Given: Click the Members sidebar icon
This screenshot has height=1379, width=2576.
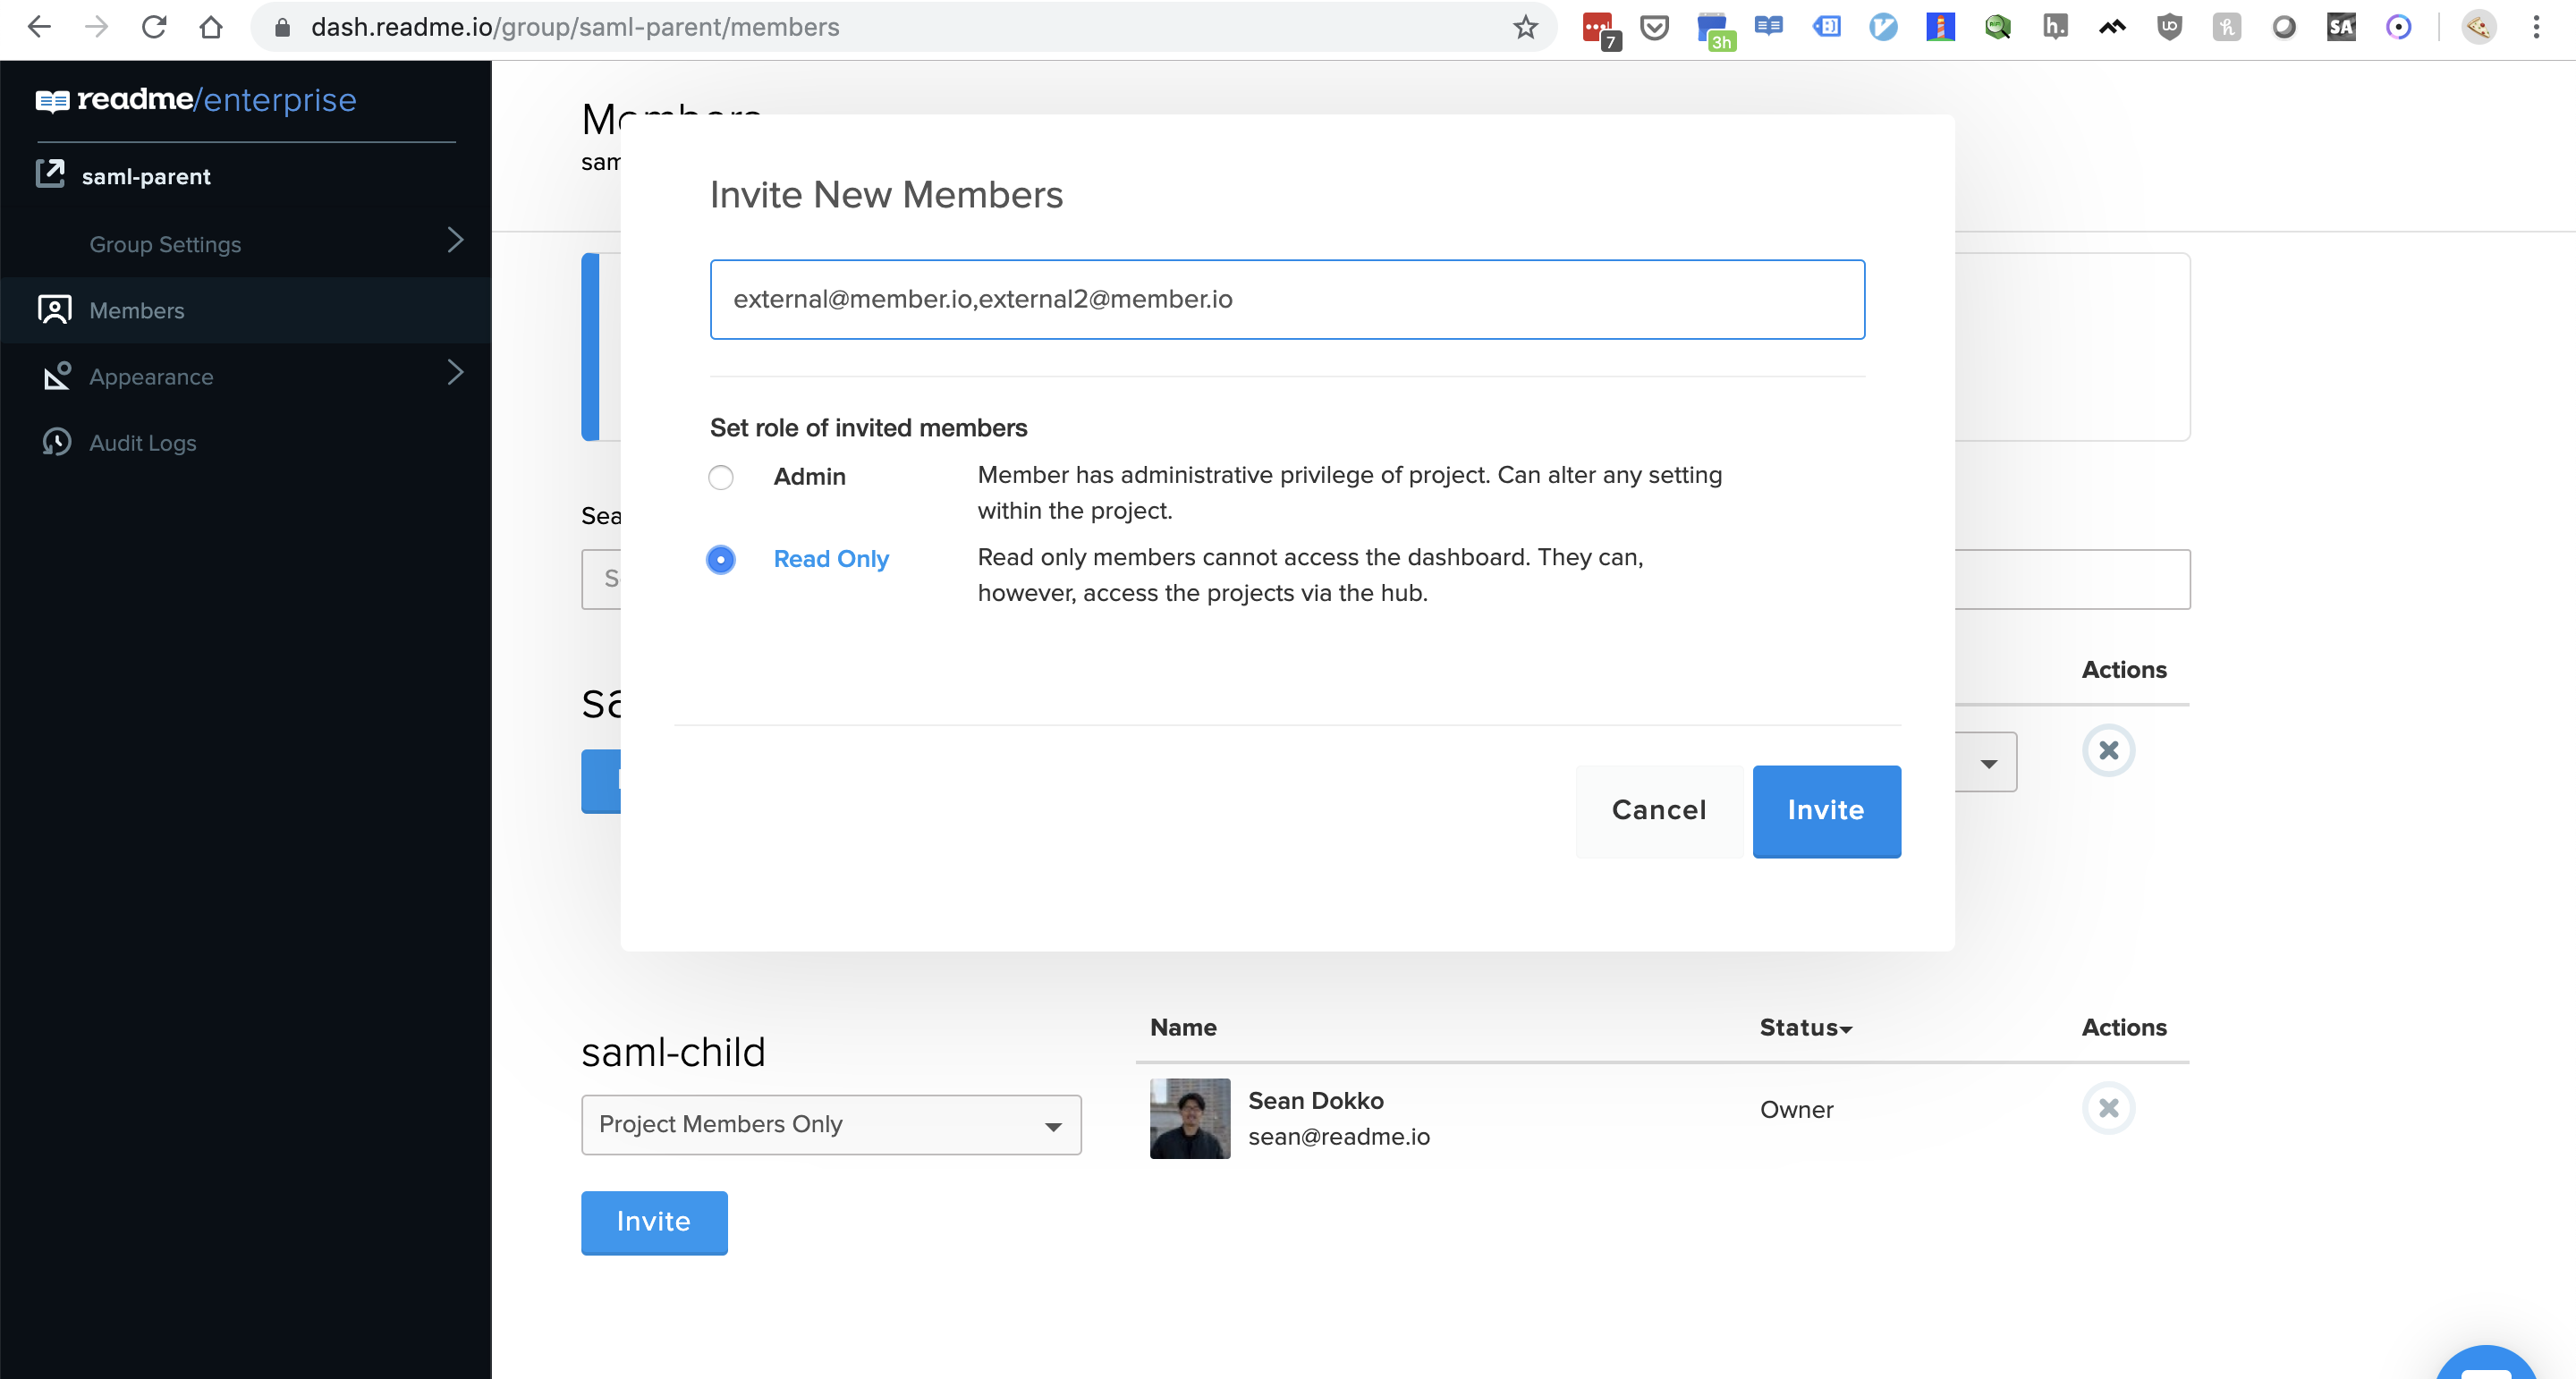Looking at the screenshot, I should (x=54, y=310).
